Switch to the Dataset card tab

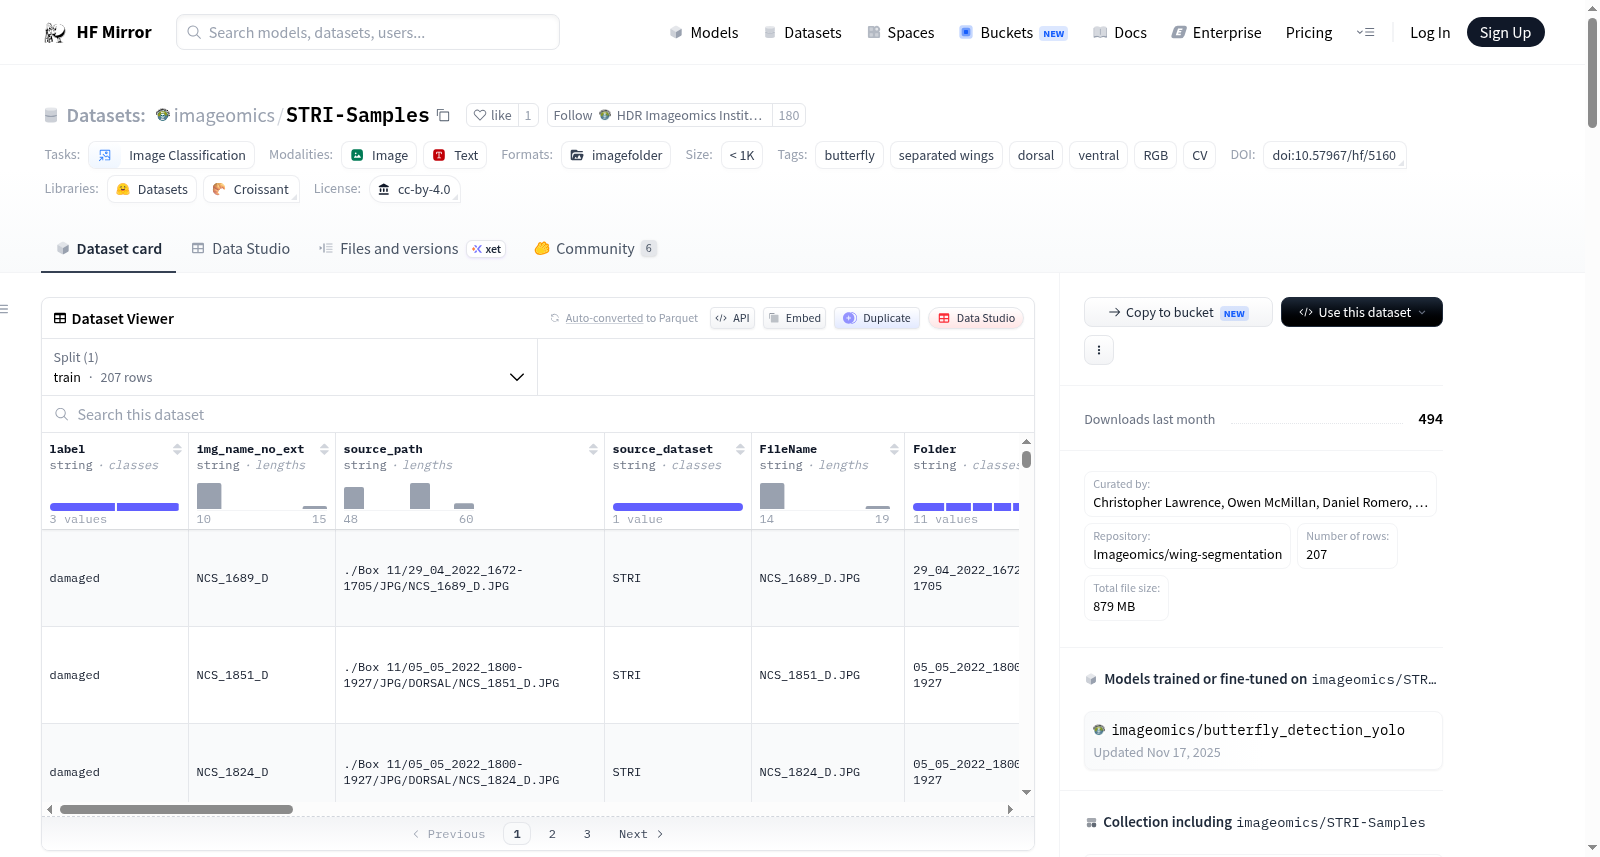[109, 249]
